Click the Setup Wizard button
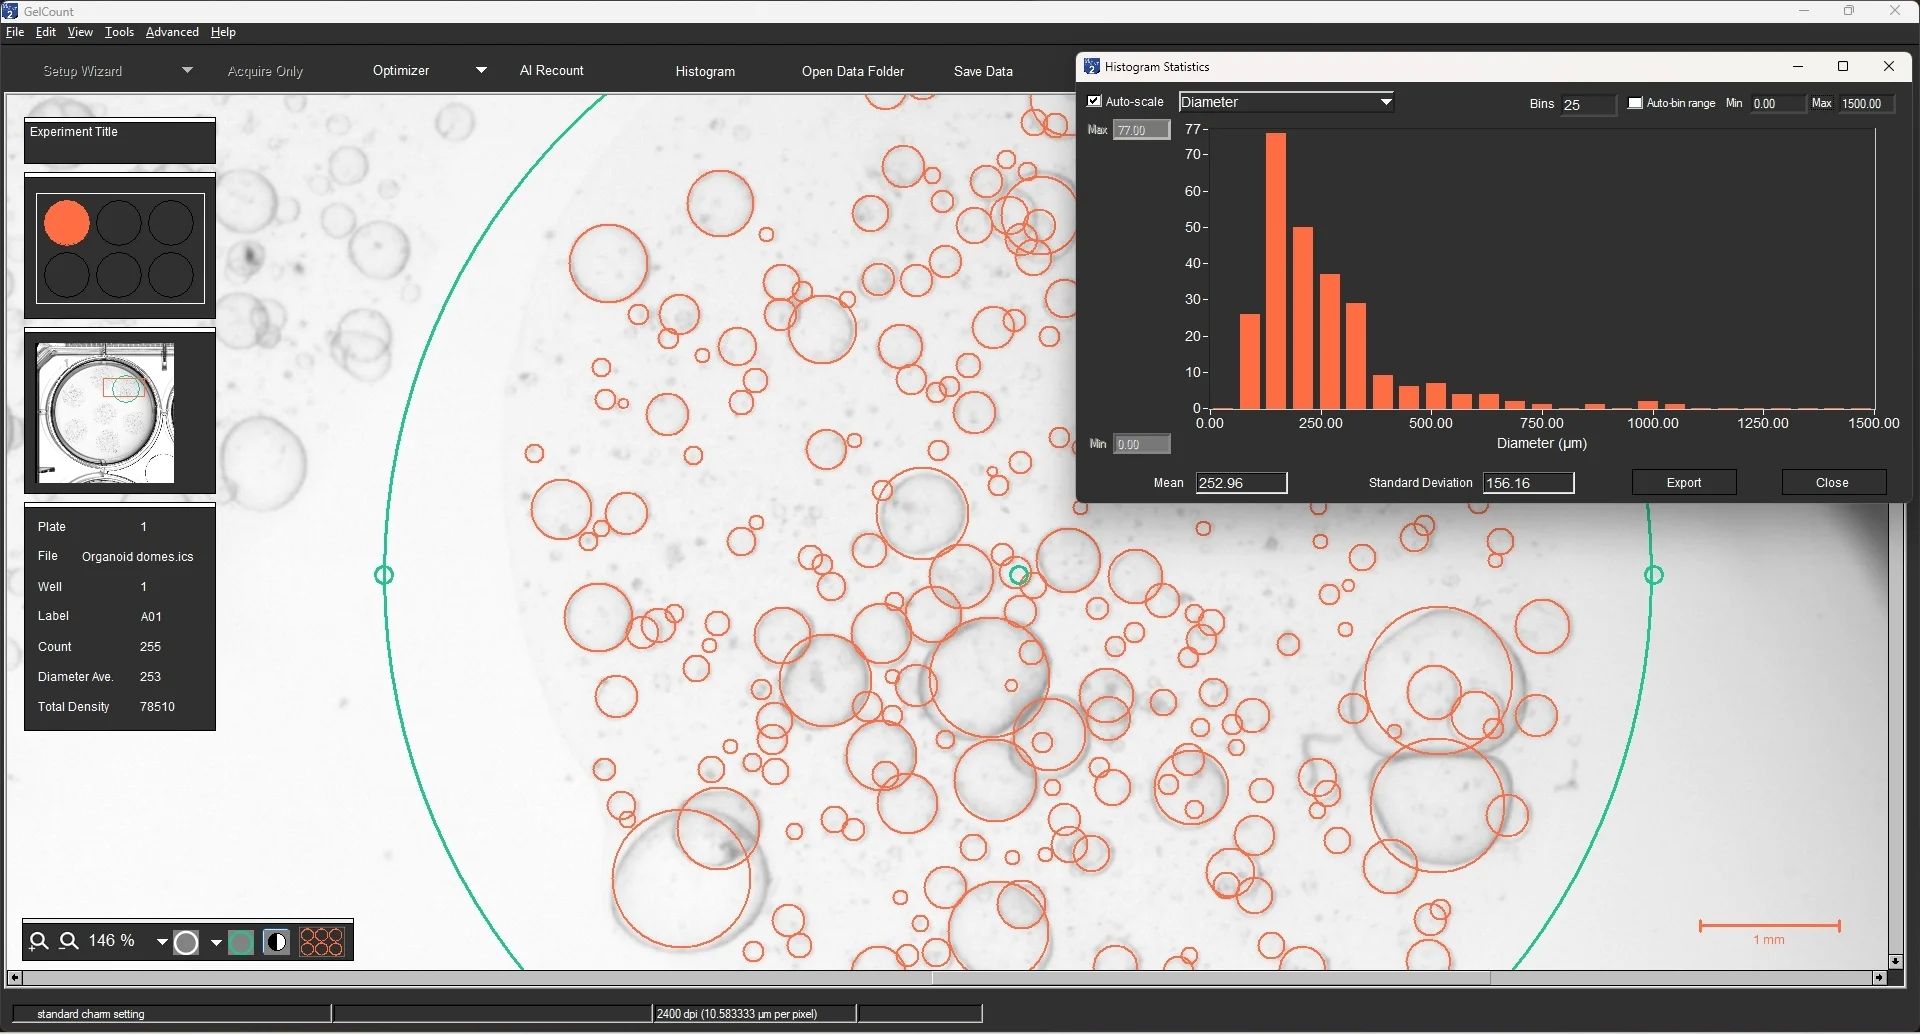 pos(83,71)
